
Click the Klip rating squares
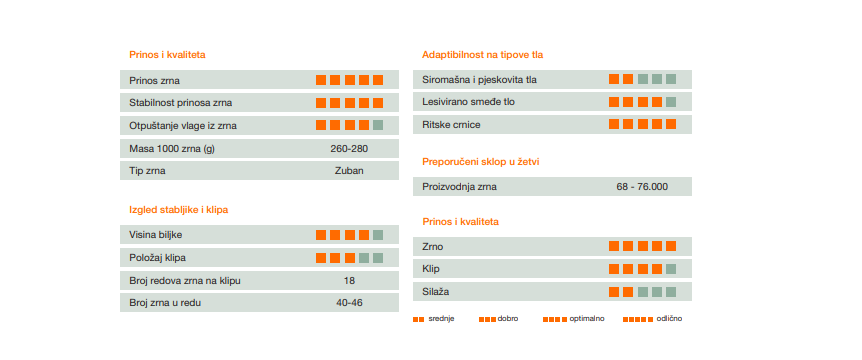[x=642, y=269]
